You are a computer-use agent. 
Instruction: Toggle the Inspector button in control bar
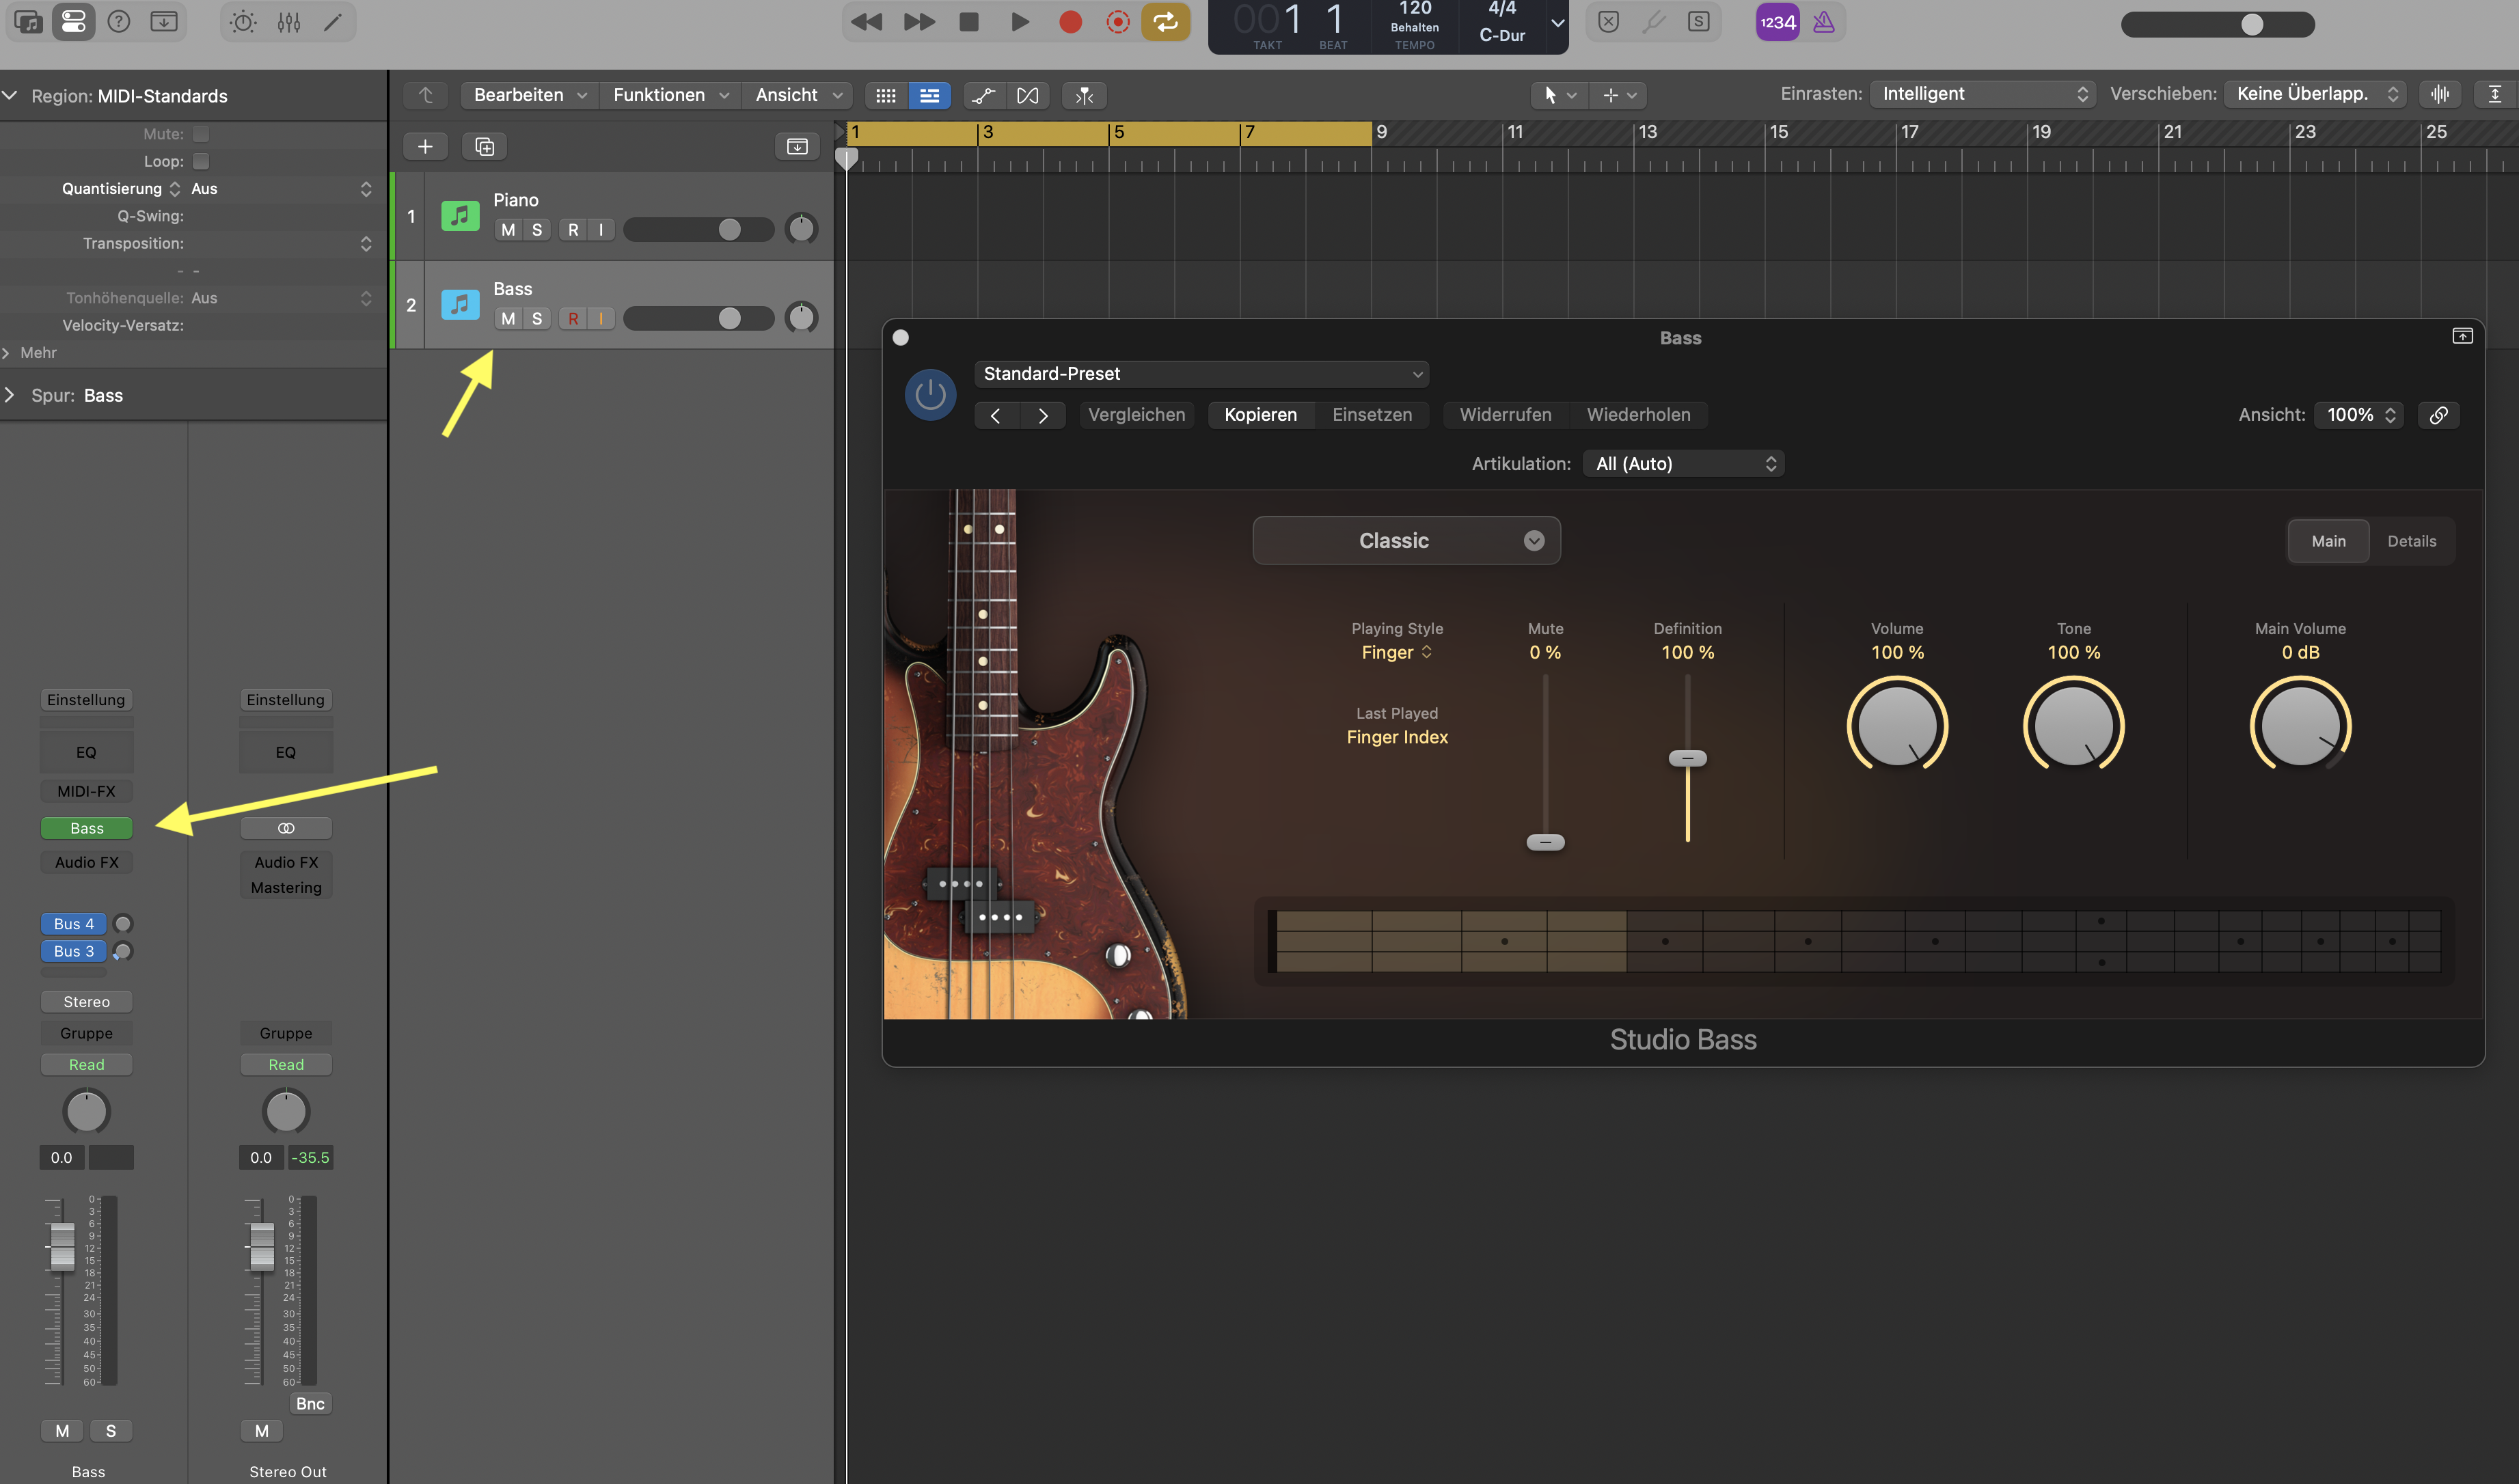[x=73, y=22]
